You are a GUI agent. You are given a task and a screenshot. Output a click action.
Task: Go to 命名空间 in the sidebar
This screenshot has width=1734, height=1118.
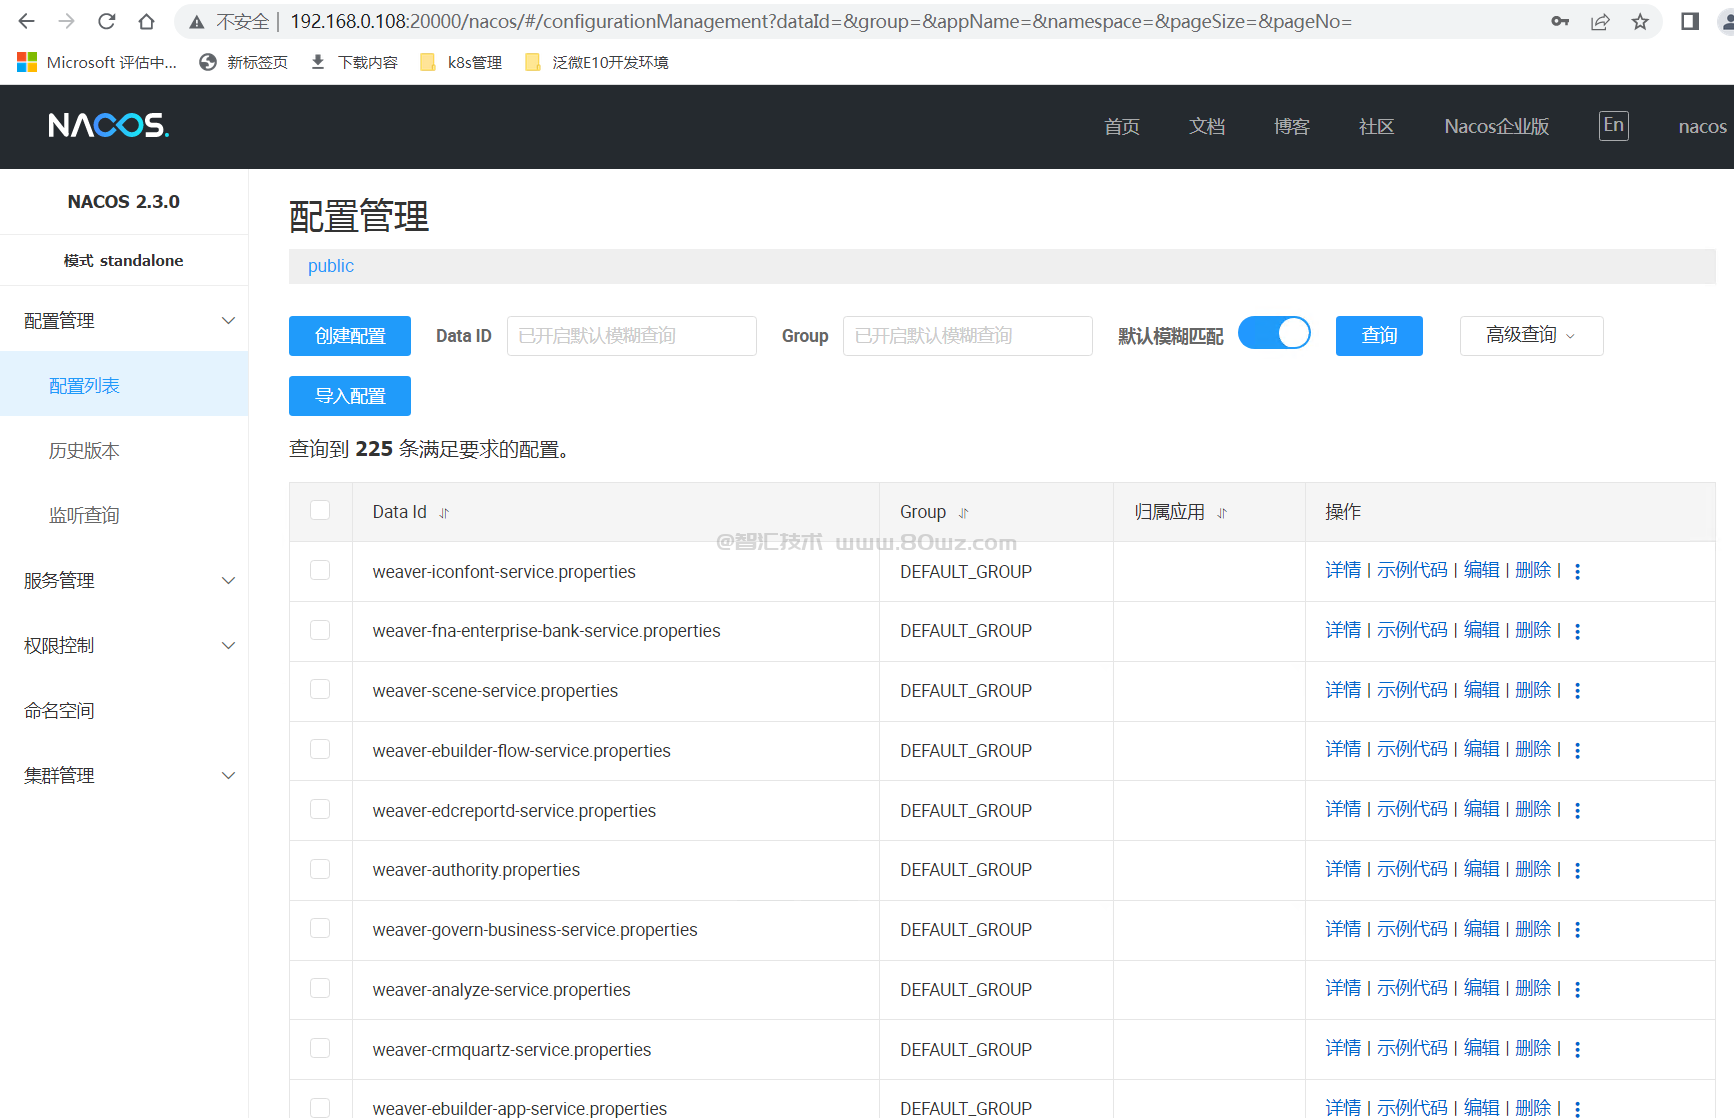(59, 710)
